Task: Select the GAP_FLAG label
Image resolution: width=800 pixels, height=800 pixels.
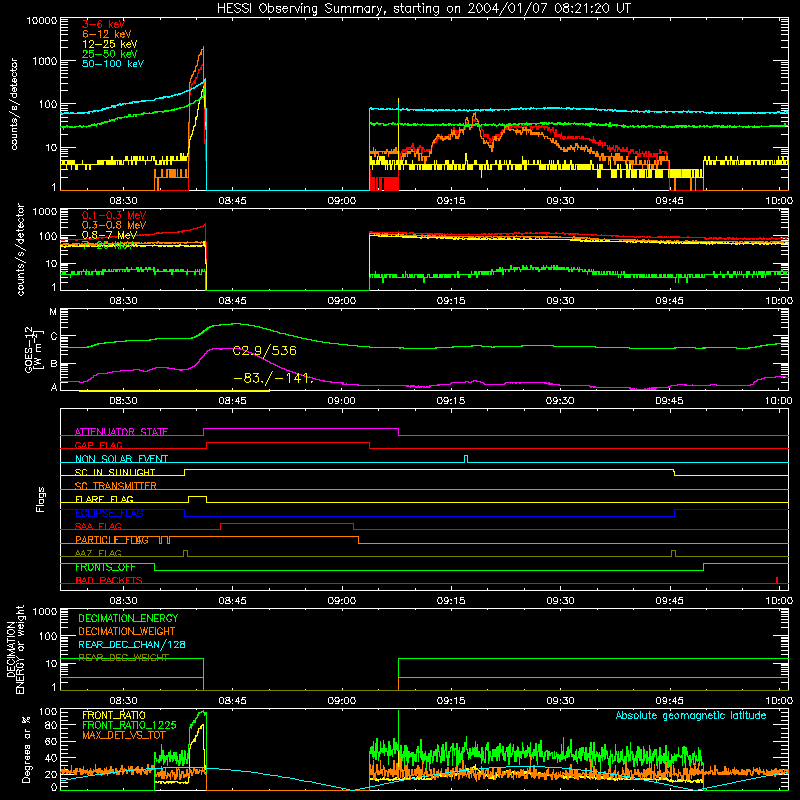Action: [x=98, y=445]
